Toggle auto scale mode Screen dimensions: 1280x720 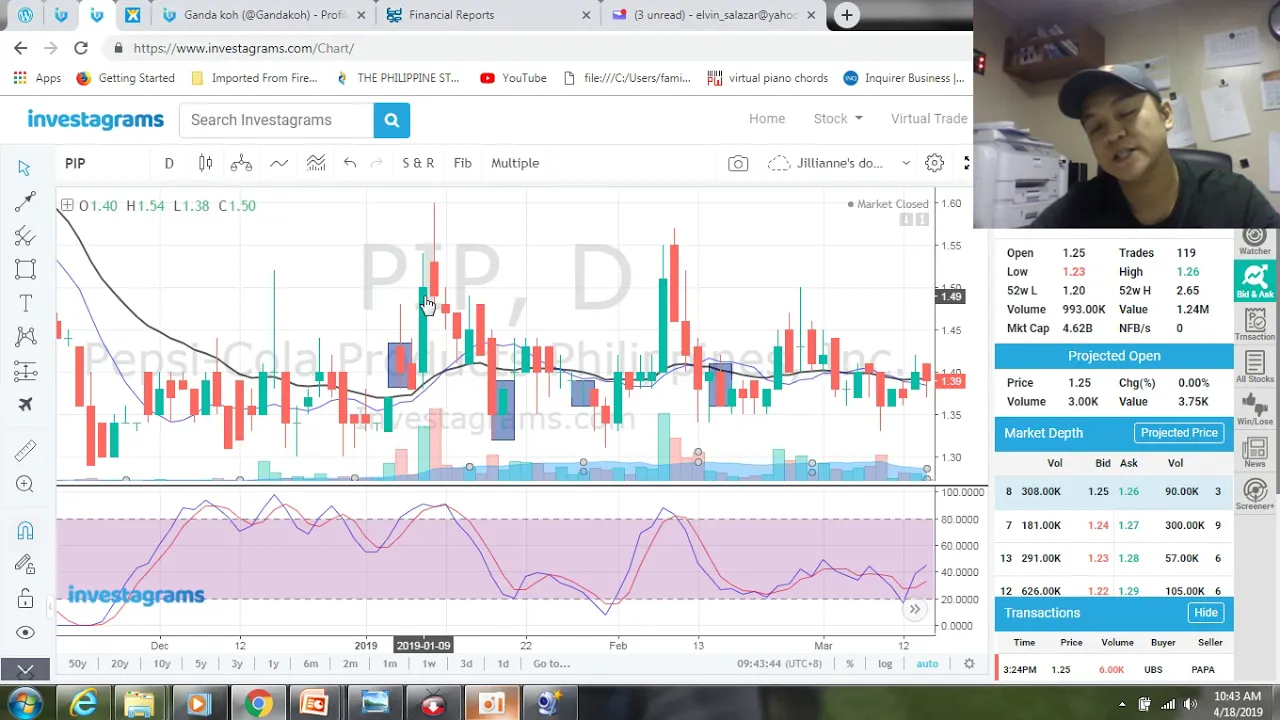click(927, 664)
